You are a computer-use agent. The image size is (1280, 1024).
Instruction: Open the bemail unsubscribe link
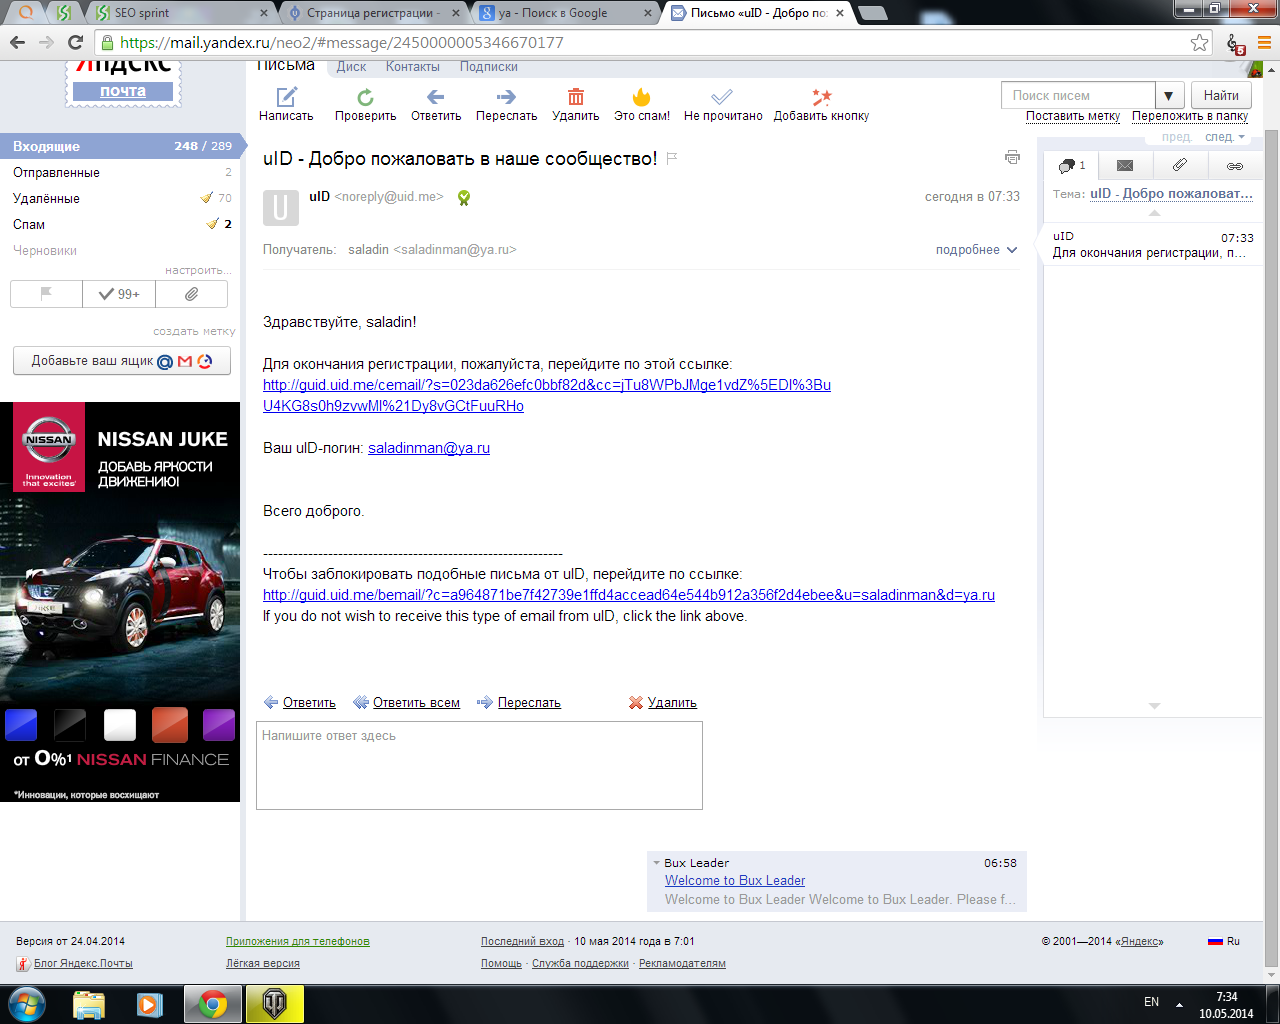pos(629,595)
